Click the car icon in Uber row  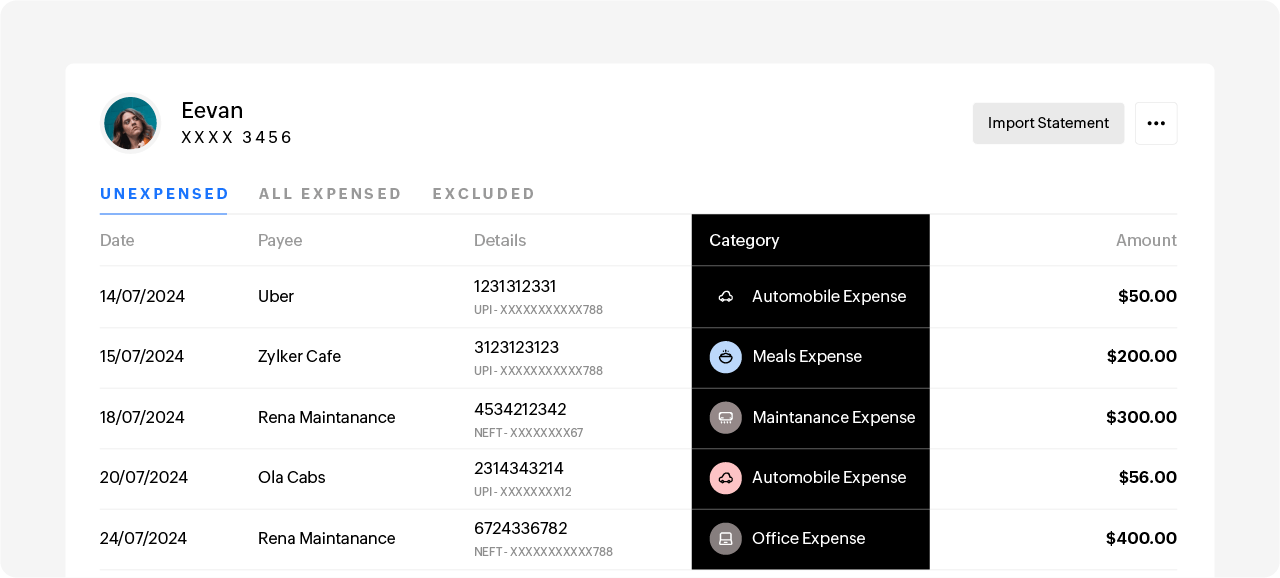726,297
